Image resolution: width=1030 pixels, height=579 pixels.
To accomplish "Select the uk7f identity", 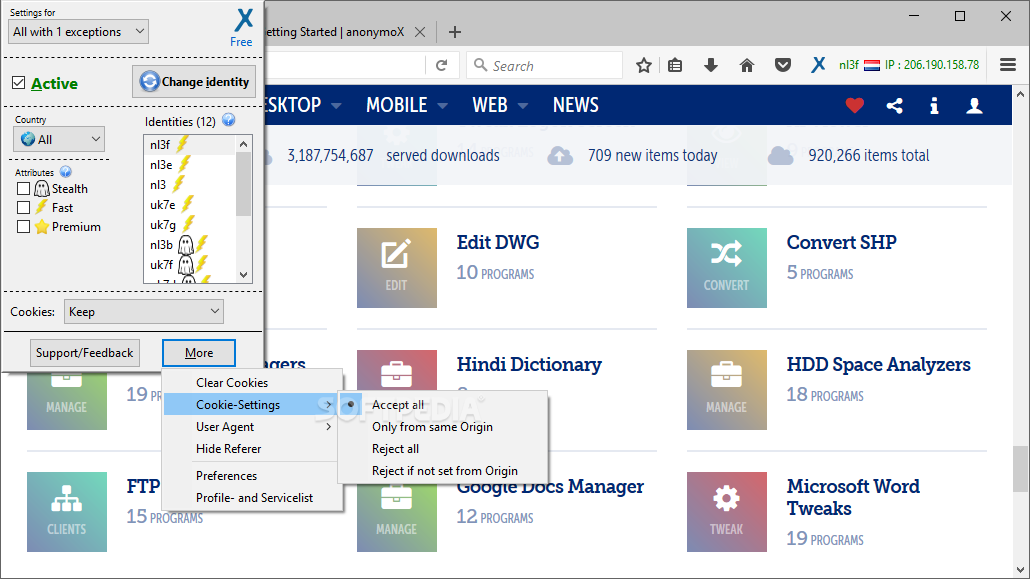I will (189, 265).
